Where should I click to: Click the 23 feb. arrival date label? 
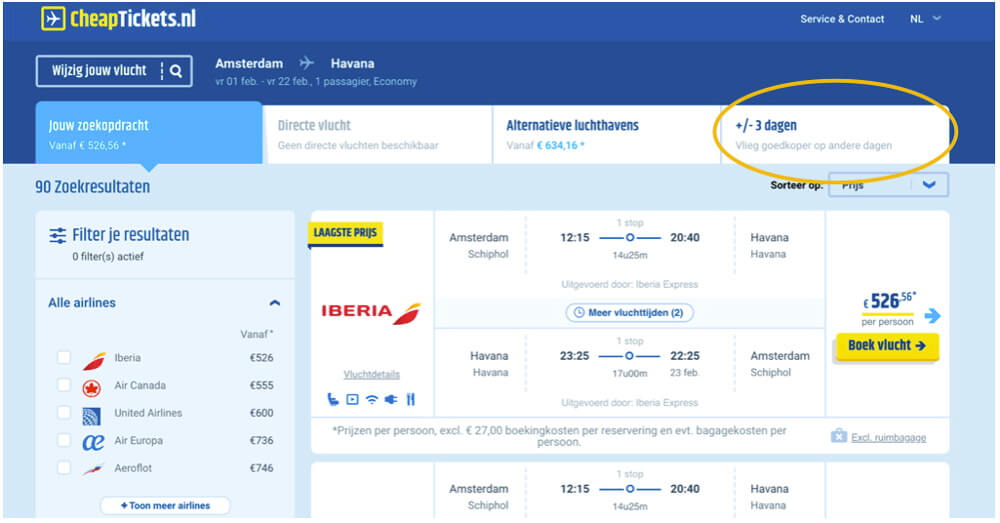[x=685, y=372]
